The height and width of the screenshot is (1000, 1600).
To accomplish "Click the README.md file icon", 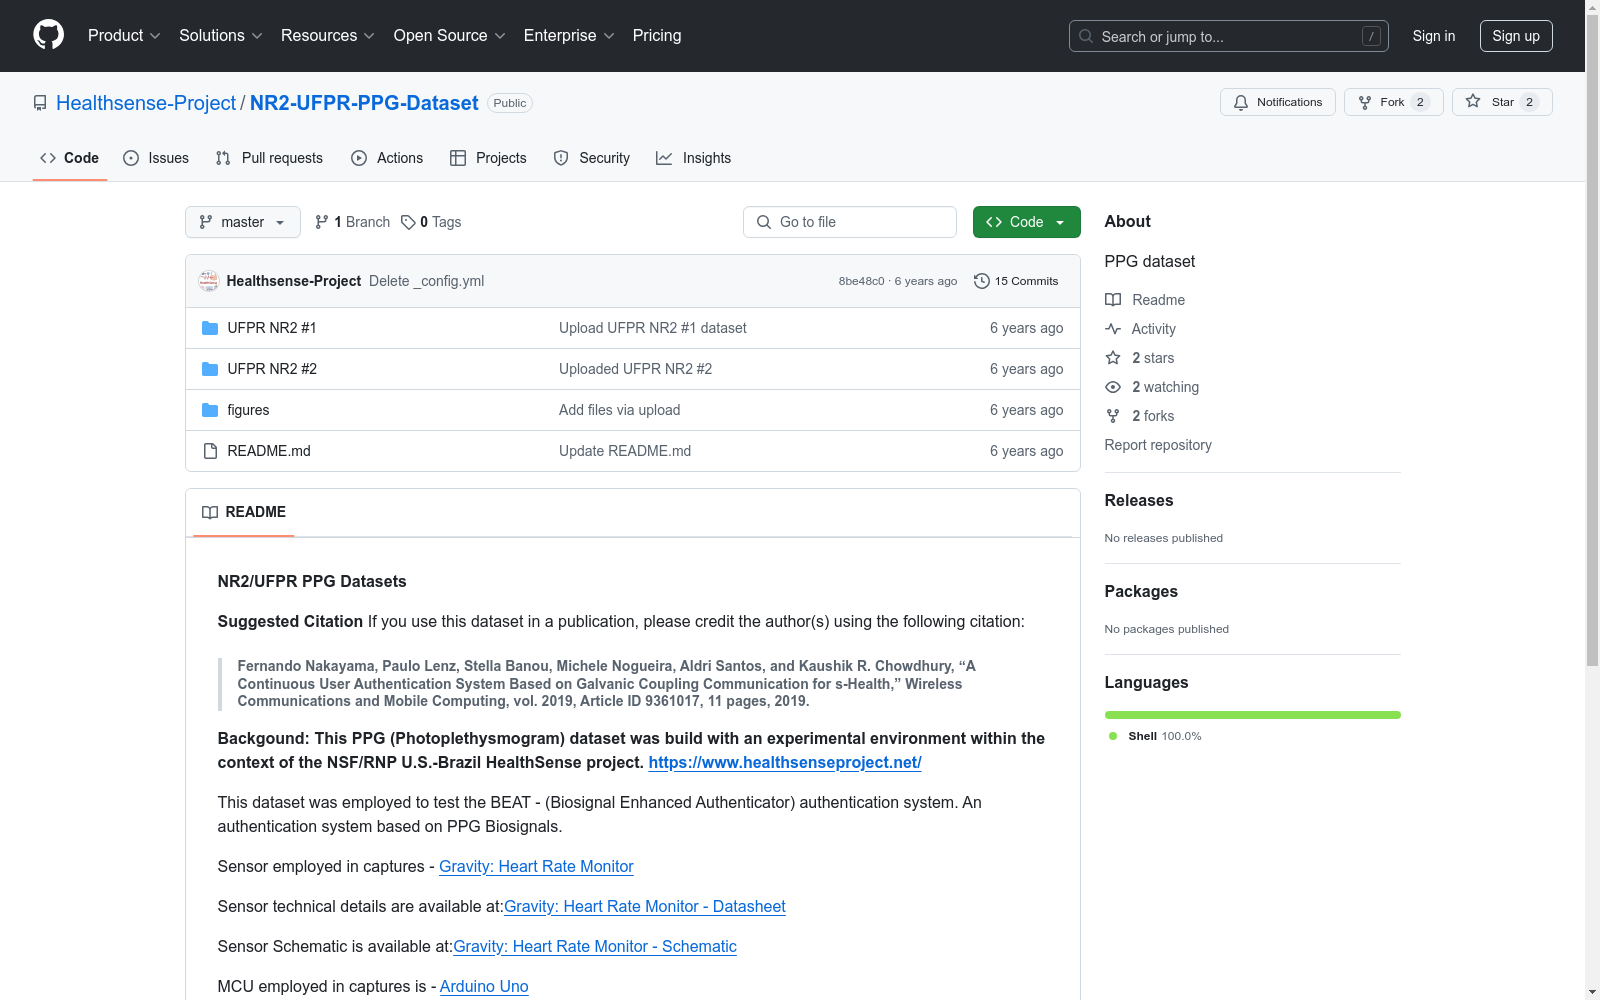I will pyautogui.click(x=210, y=451).
